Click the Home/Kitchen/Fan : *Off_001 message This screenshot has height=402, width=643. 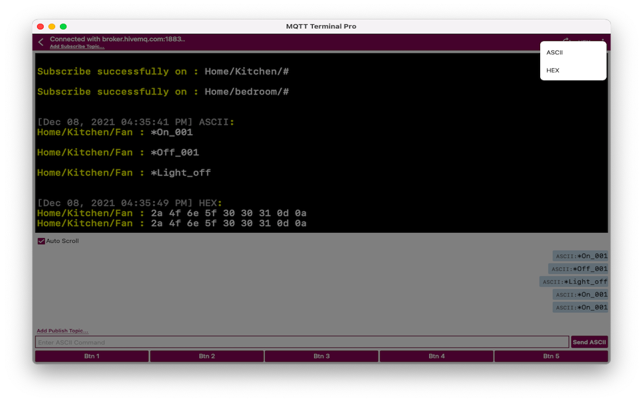pyautogui.click(x=118, y=152)
